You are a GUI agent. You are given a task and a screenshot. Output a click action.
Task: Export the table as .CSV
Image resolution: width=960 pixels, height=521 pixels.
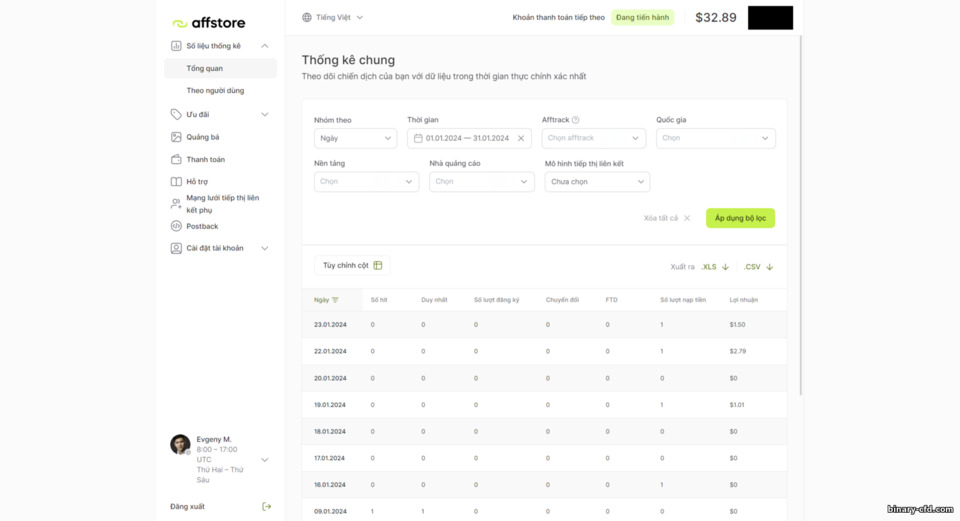[759, 267]
